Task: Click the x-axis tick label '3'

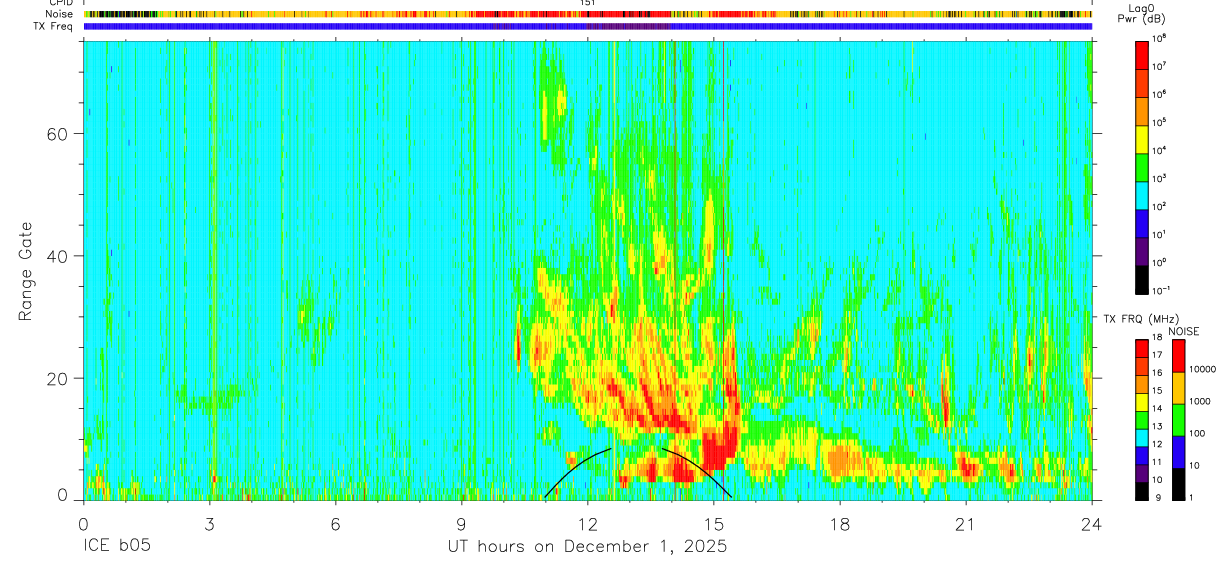Action: [209, 524]
